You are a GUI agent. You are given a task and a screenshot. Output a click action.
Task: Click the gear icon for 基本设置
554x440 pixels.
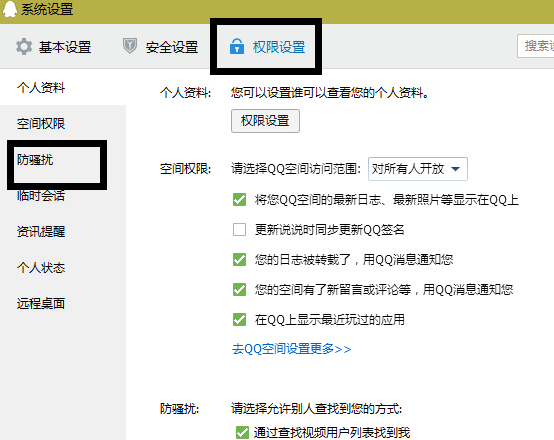24,47
